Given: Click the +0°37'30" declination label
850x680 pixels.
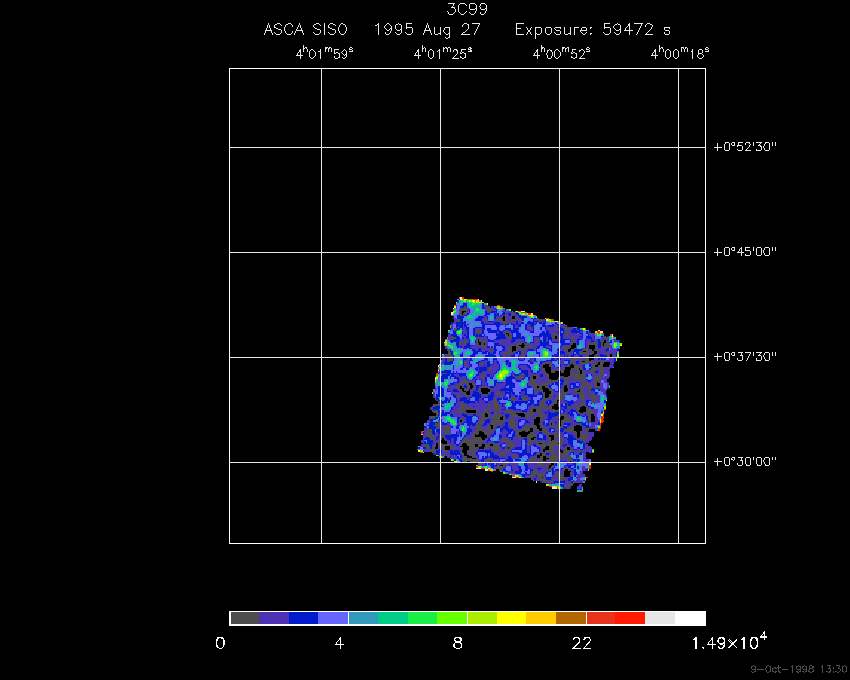Looking at the screenshot, I should [745, 357].
